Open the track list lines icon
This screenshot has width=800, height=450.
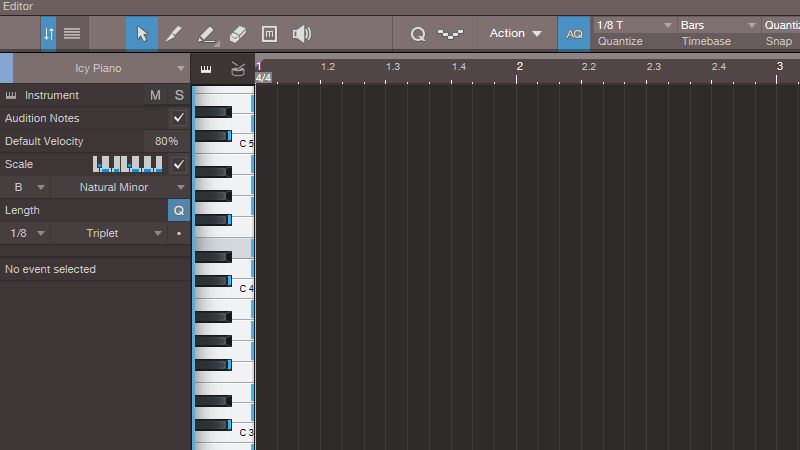point(72,34)
